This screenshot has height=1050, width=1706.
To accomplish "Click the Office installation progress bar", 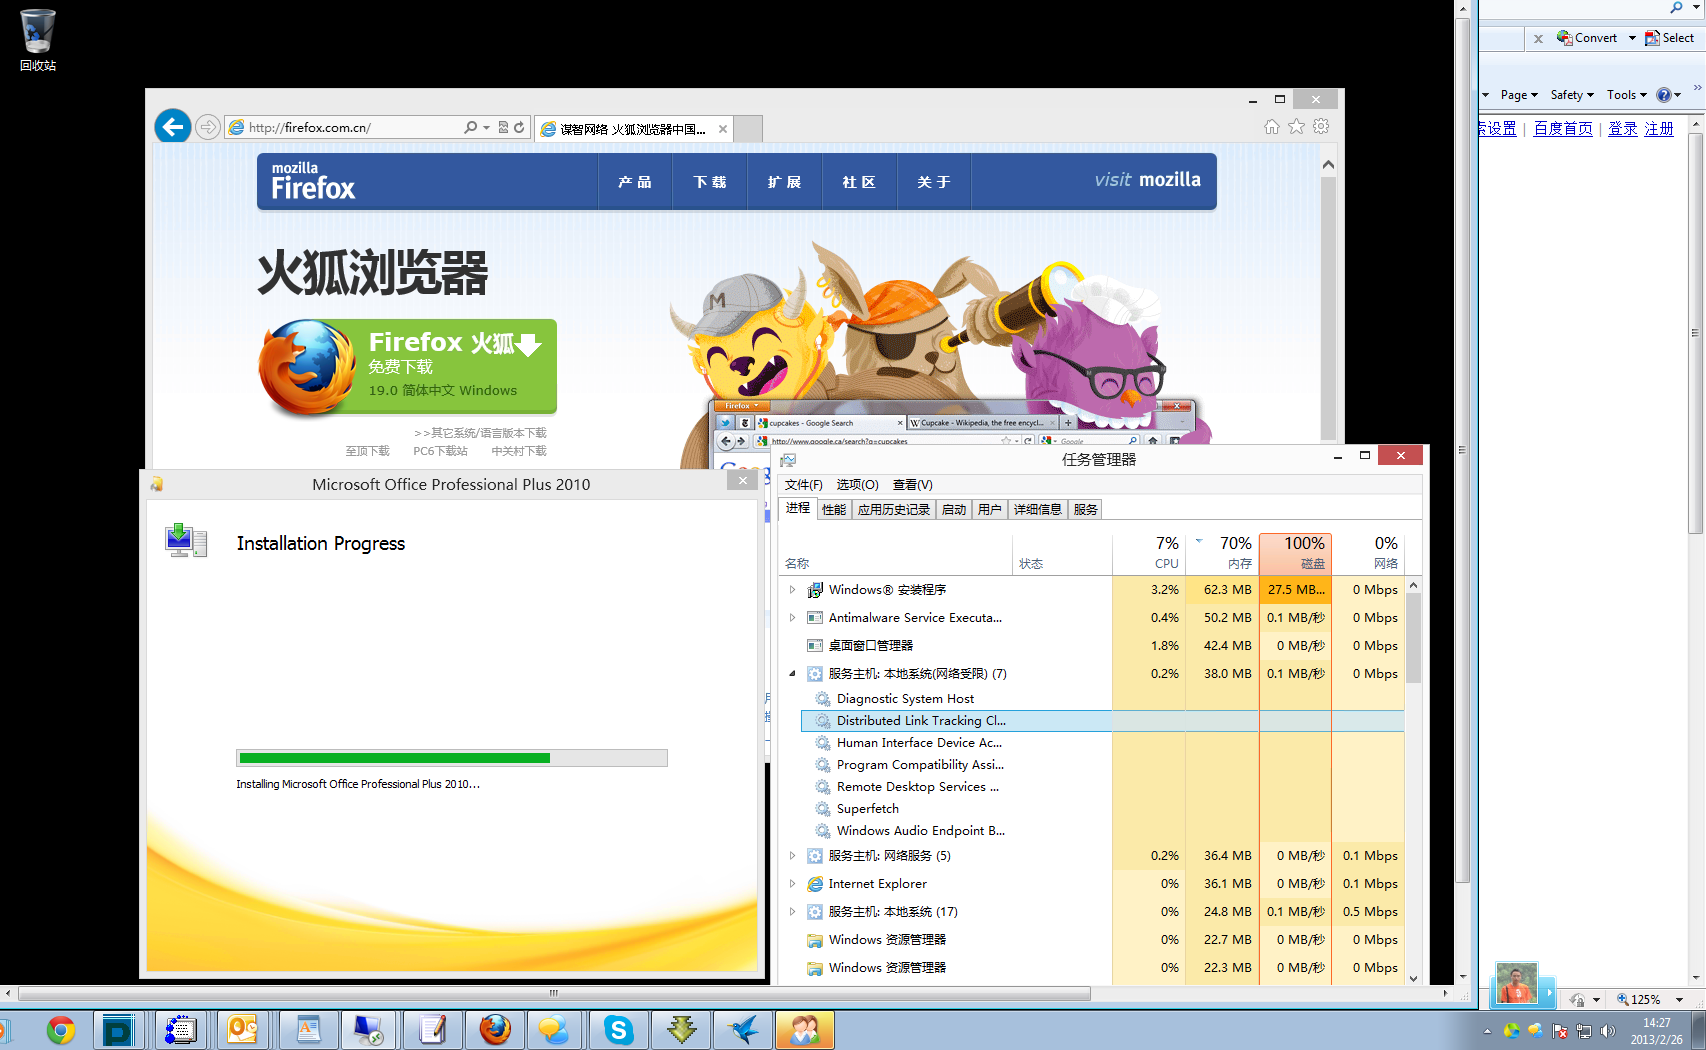I will [x=452, y=758].
